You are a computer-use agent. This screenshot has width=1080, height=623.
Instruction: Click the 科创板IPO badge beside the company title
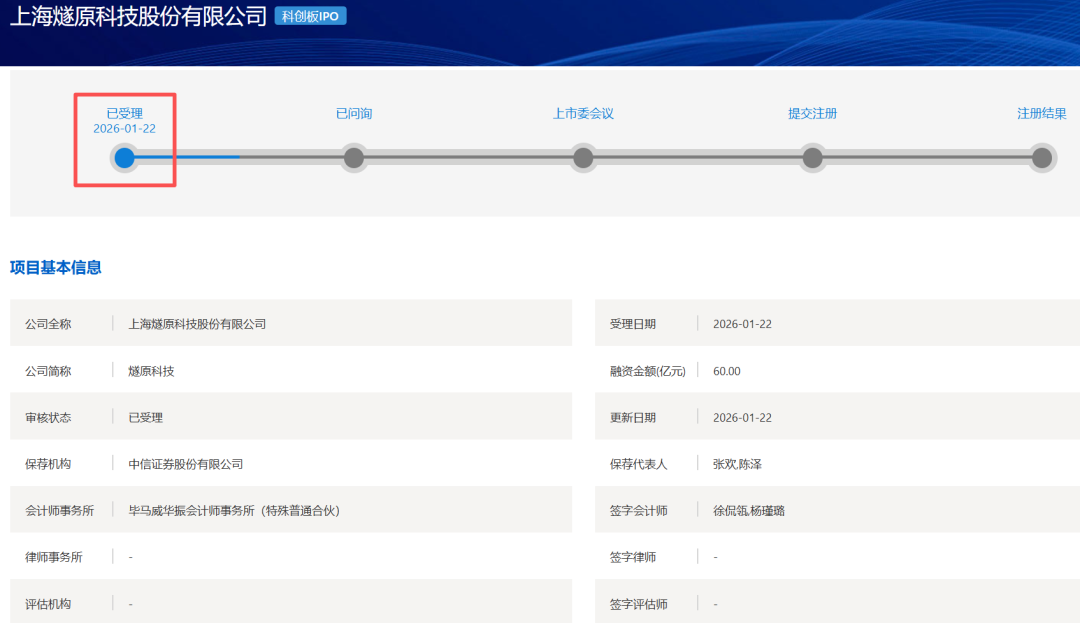coord(310,16)
